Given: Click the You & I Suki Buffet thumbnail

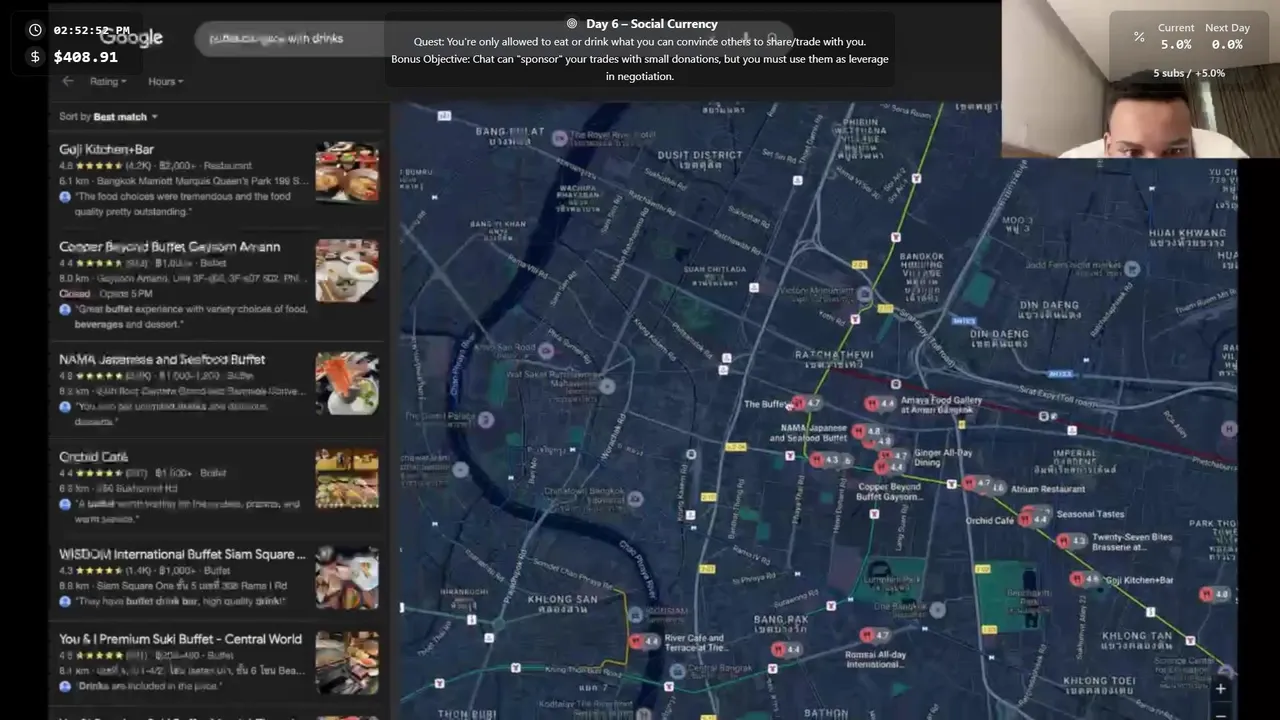Looking at the screenshot, I should [347, 662].
